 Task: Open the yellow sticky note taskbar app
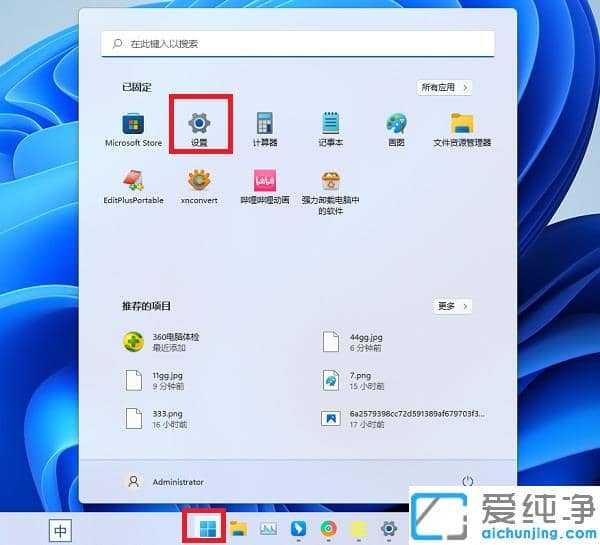[359, 530]
